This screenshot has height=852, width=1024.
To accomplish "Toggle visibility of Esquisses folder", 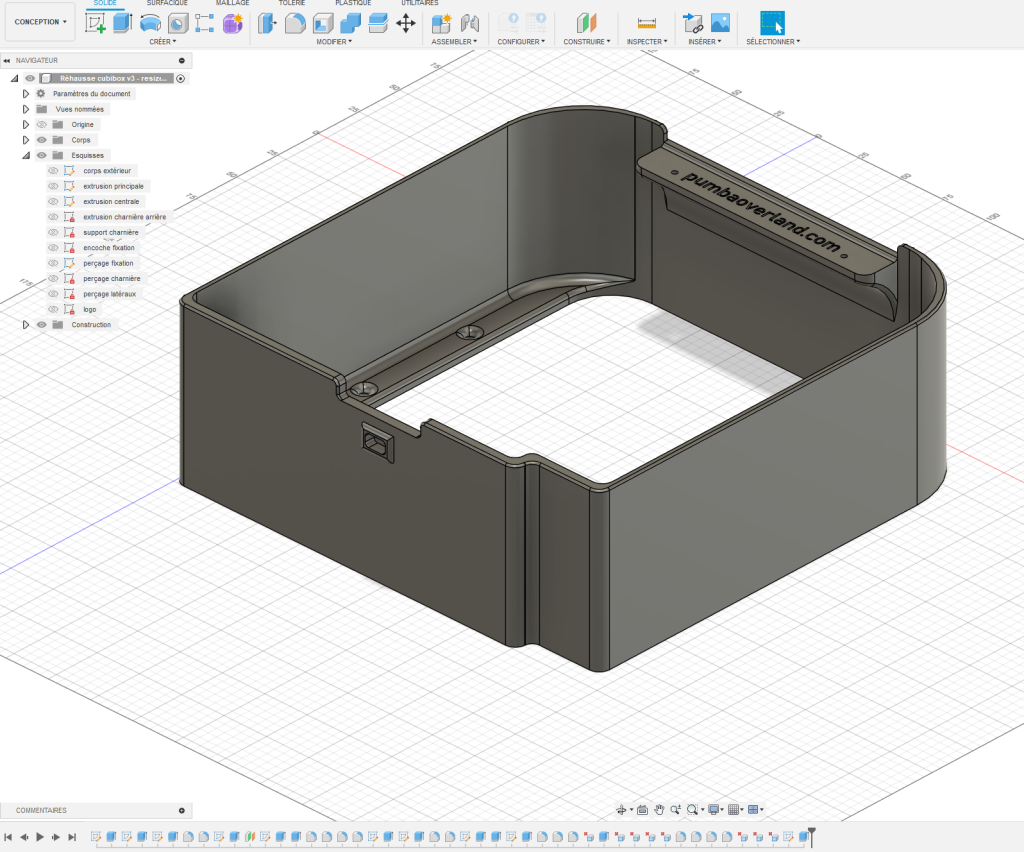I will [x=42, y=155].
